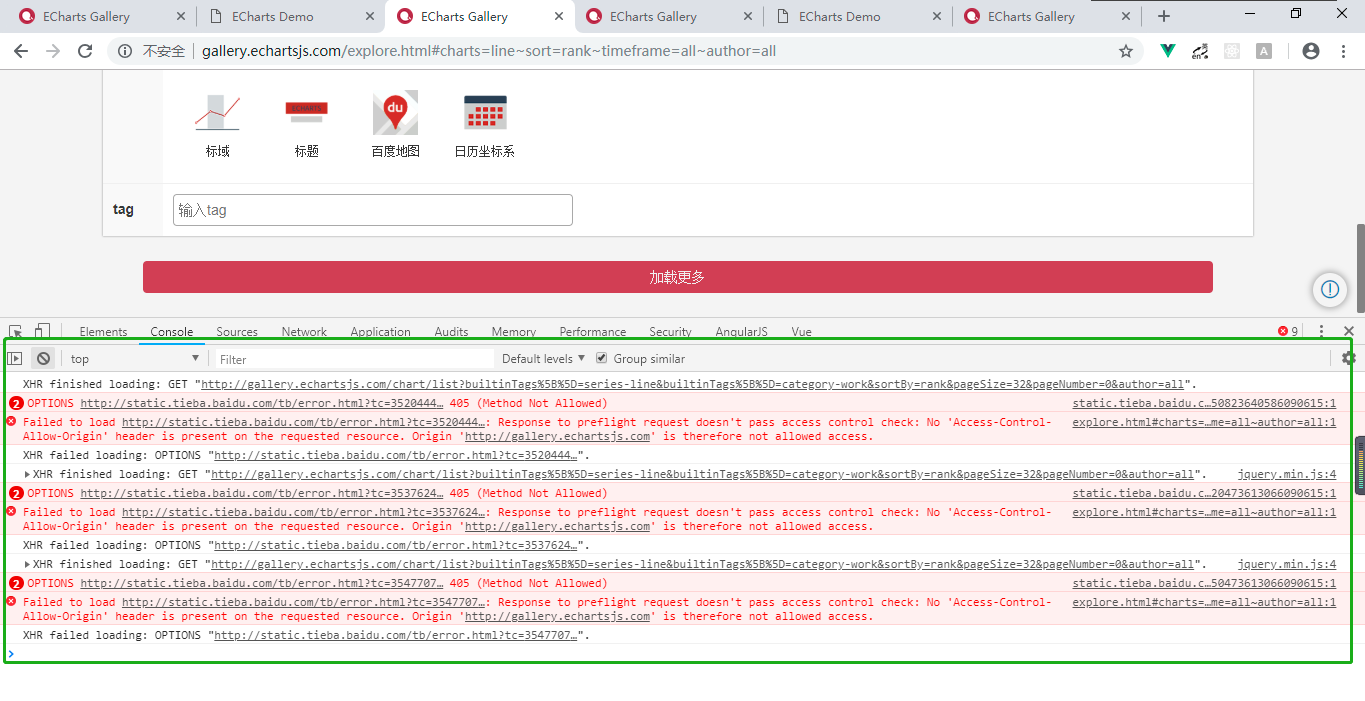Open a new tab with the plus button
This screenshot has height=701, width=1365.
pyautogui.click(x=1164, y=16)
